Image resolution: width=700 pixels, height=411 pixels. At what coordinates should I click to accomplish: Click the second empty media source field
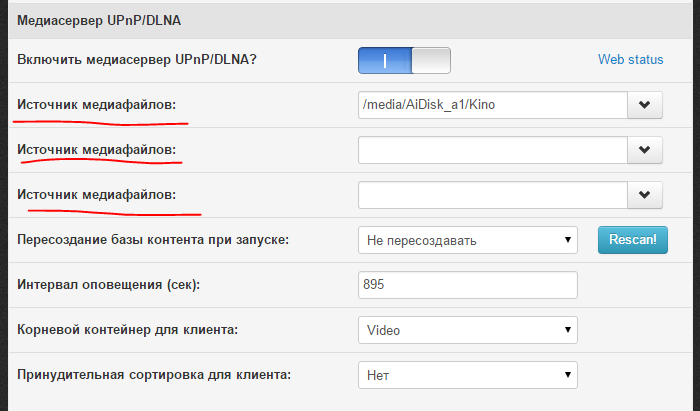click(x=492, y=149)
